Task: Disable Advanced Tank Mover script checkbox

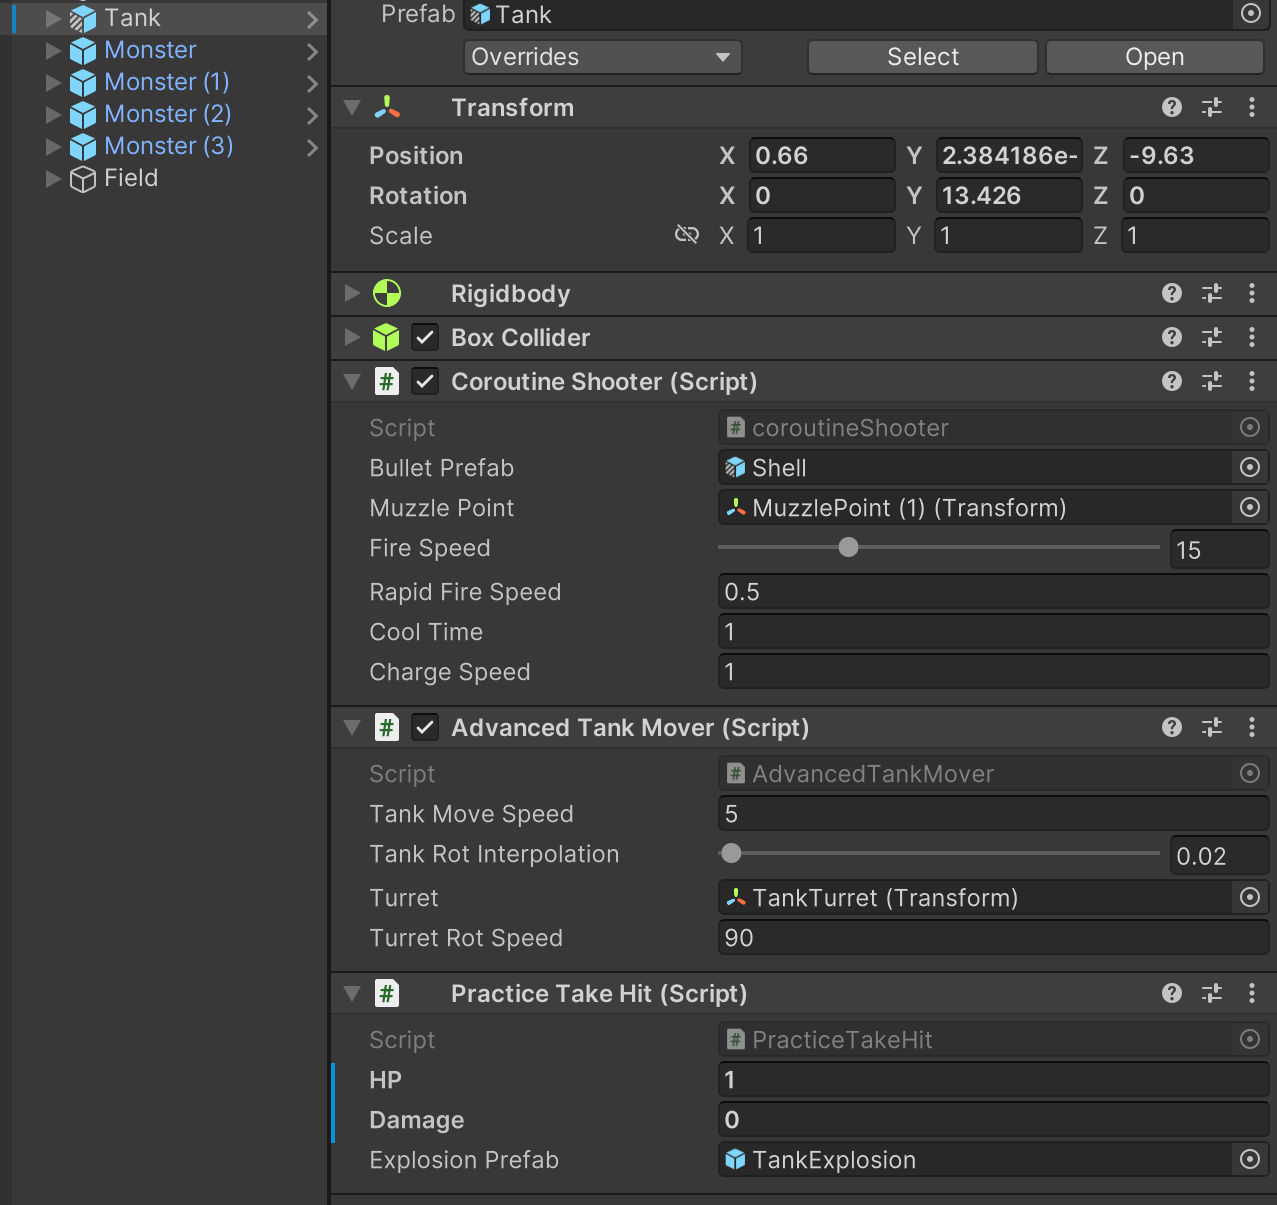Action: 425,727
